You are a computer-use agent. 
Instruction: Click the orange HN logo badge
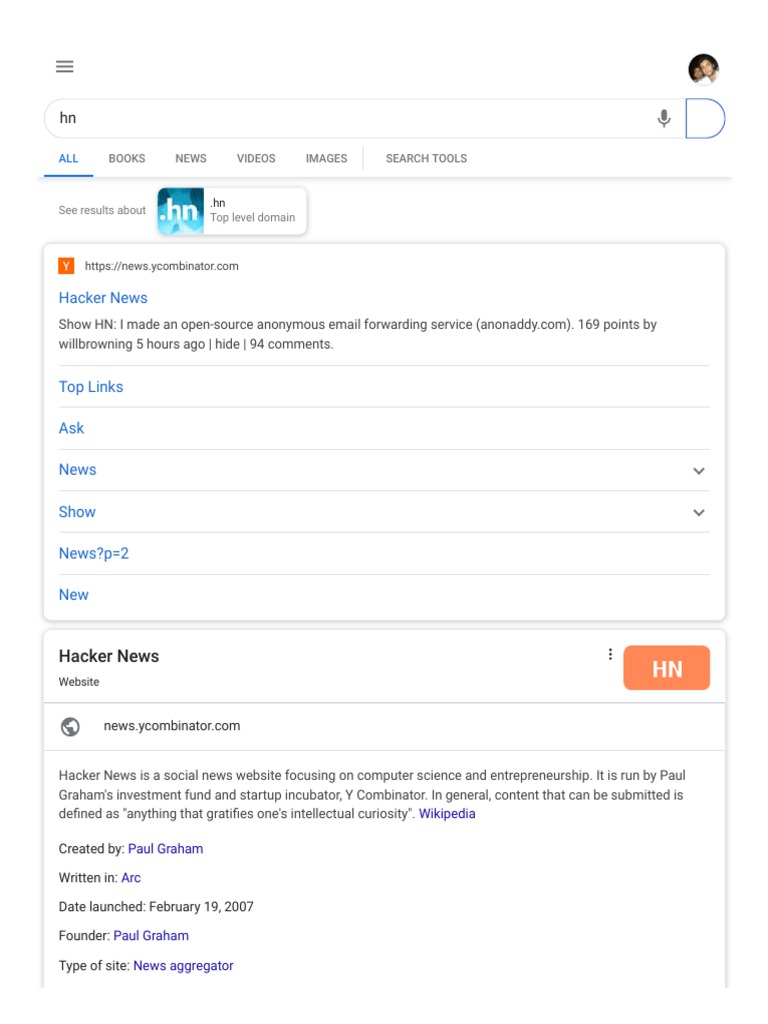click(666, 668)
